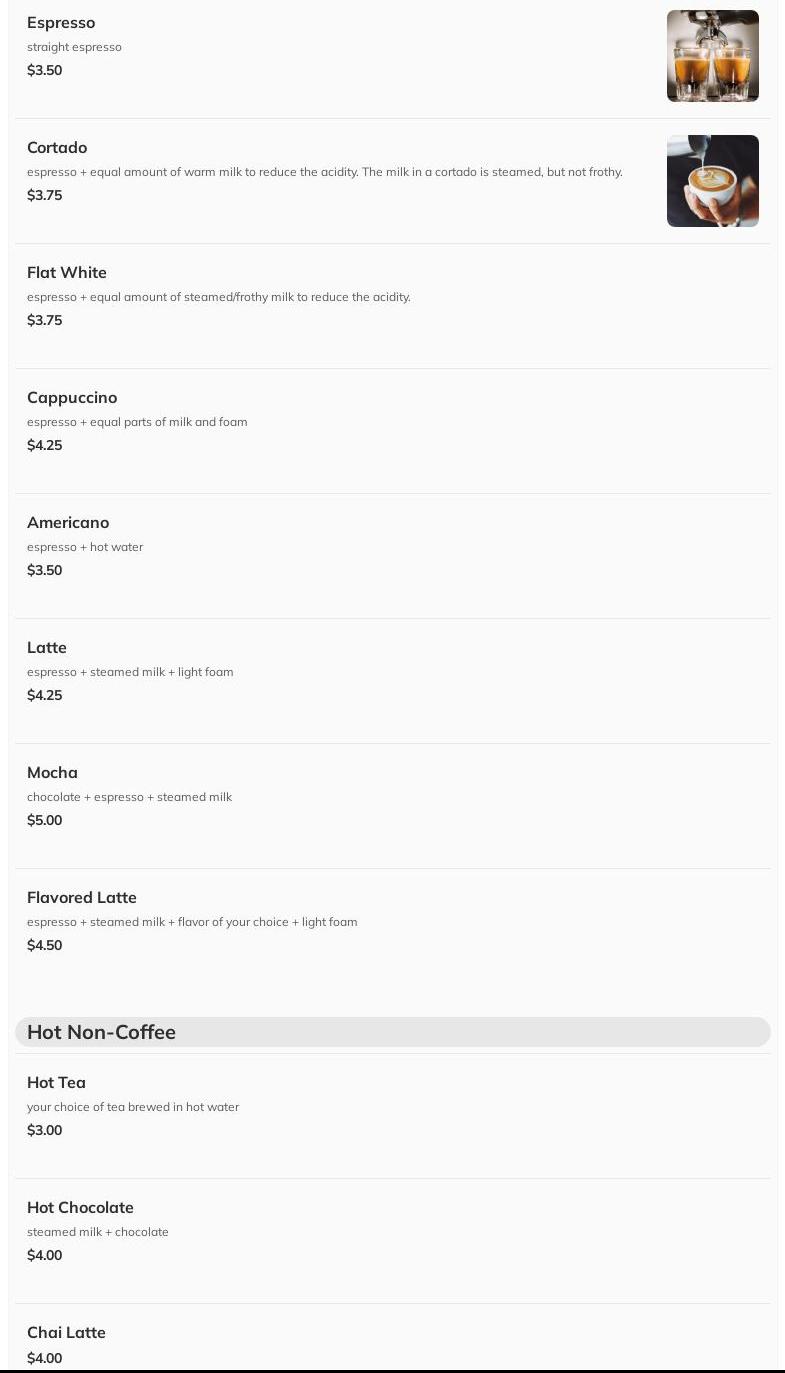785x1373 pixels.
Task: Click the Cappuccino $4.25 price
Action: point(45,446)
